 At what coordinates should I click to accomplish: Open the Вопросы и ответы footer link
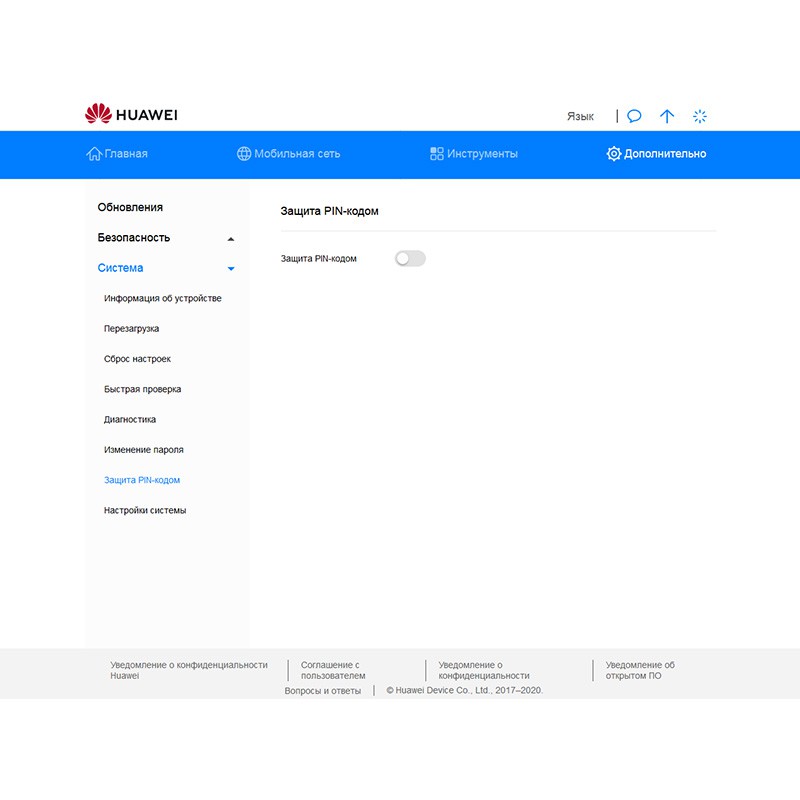(322, 690)
